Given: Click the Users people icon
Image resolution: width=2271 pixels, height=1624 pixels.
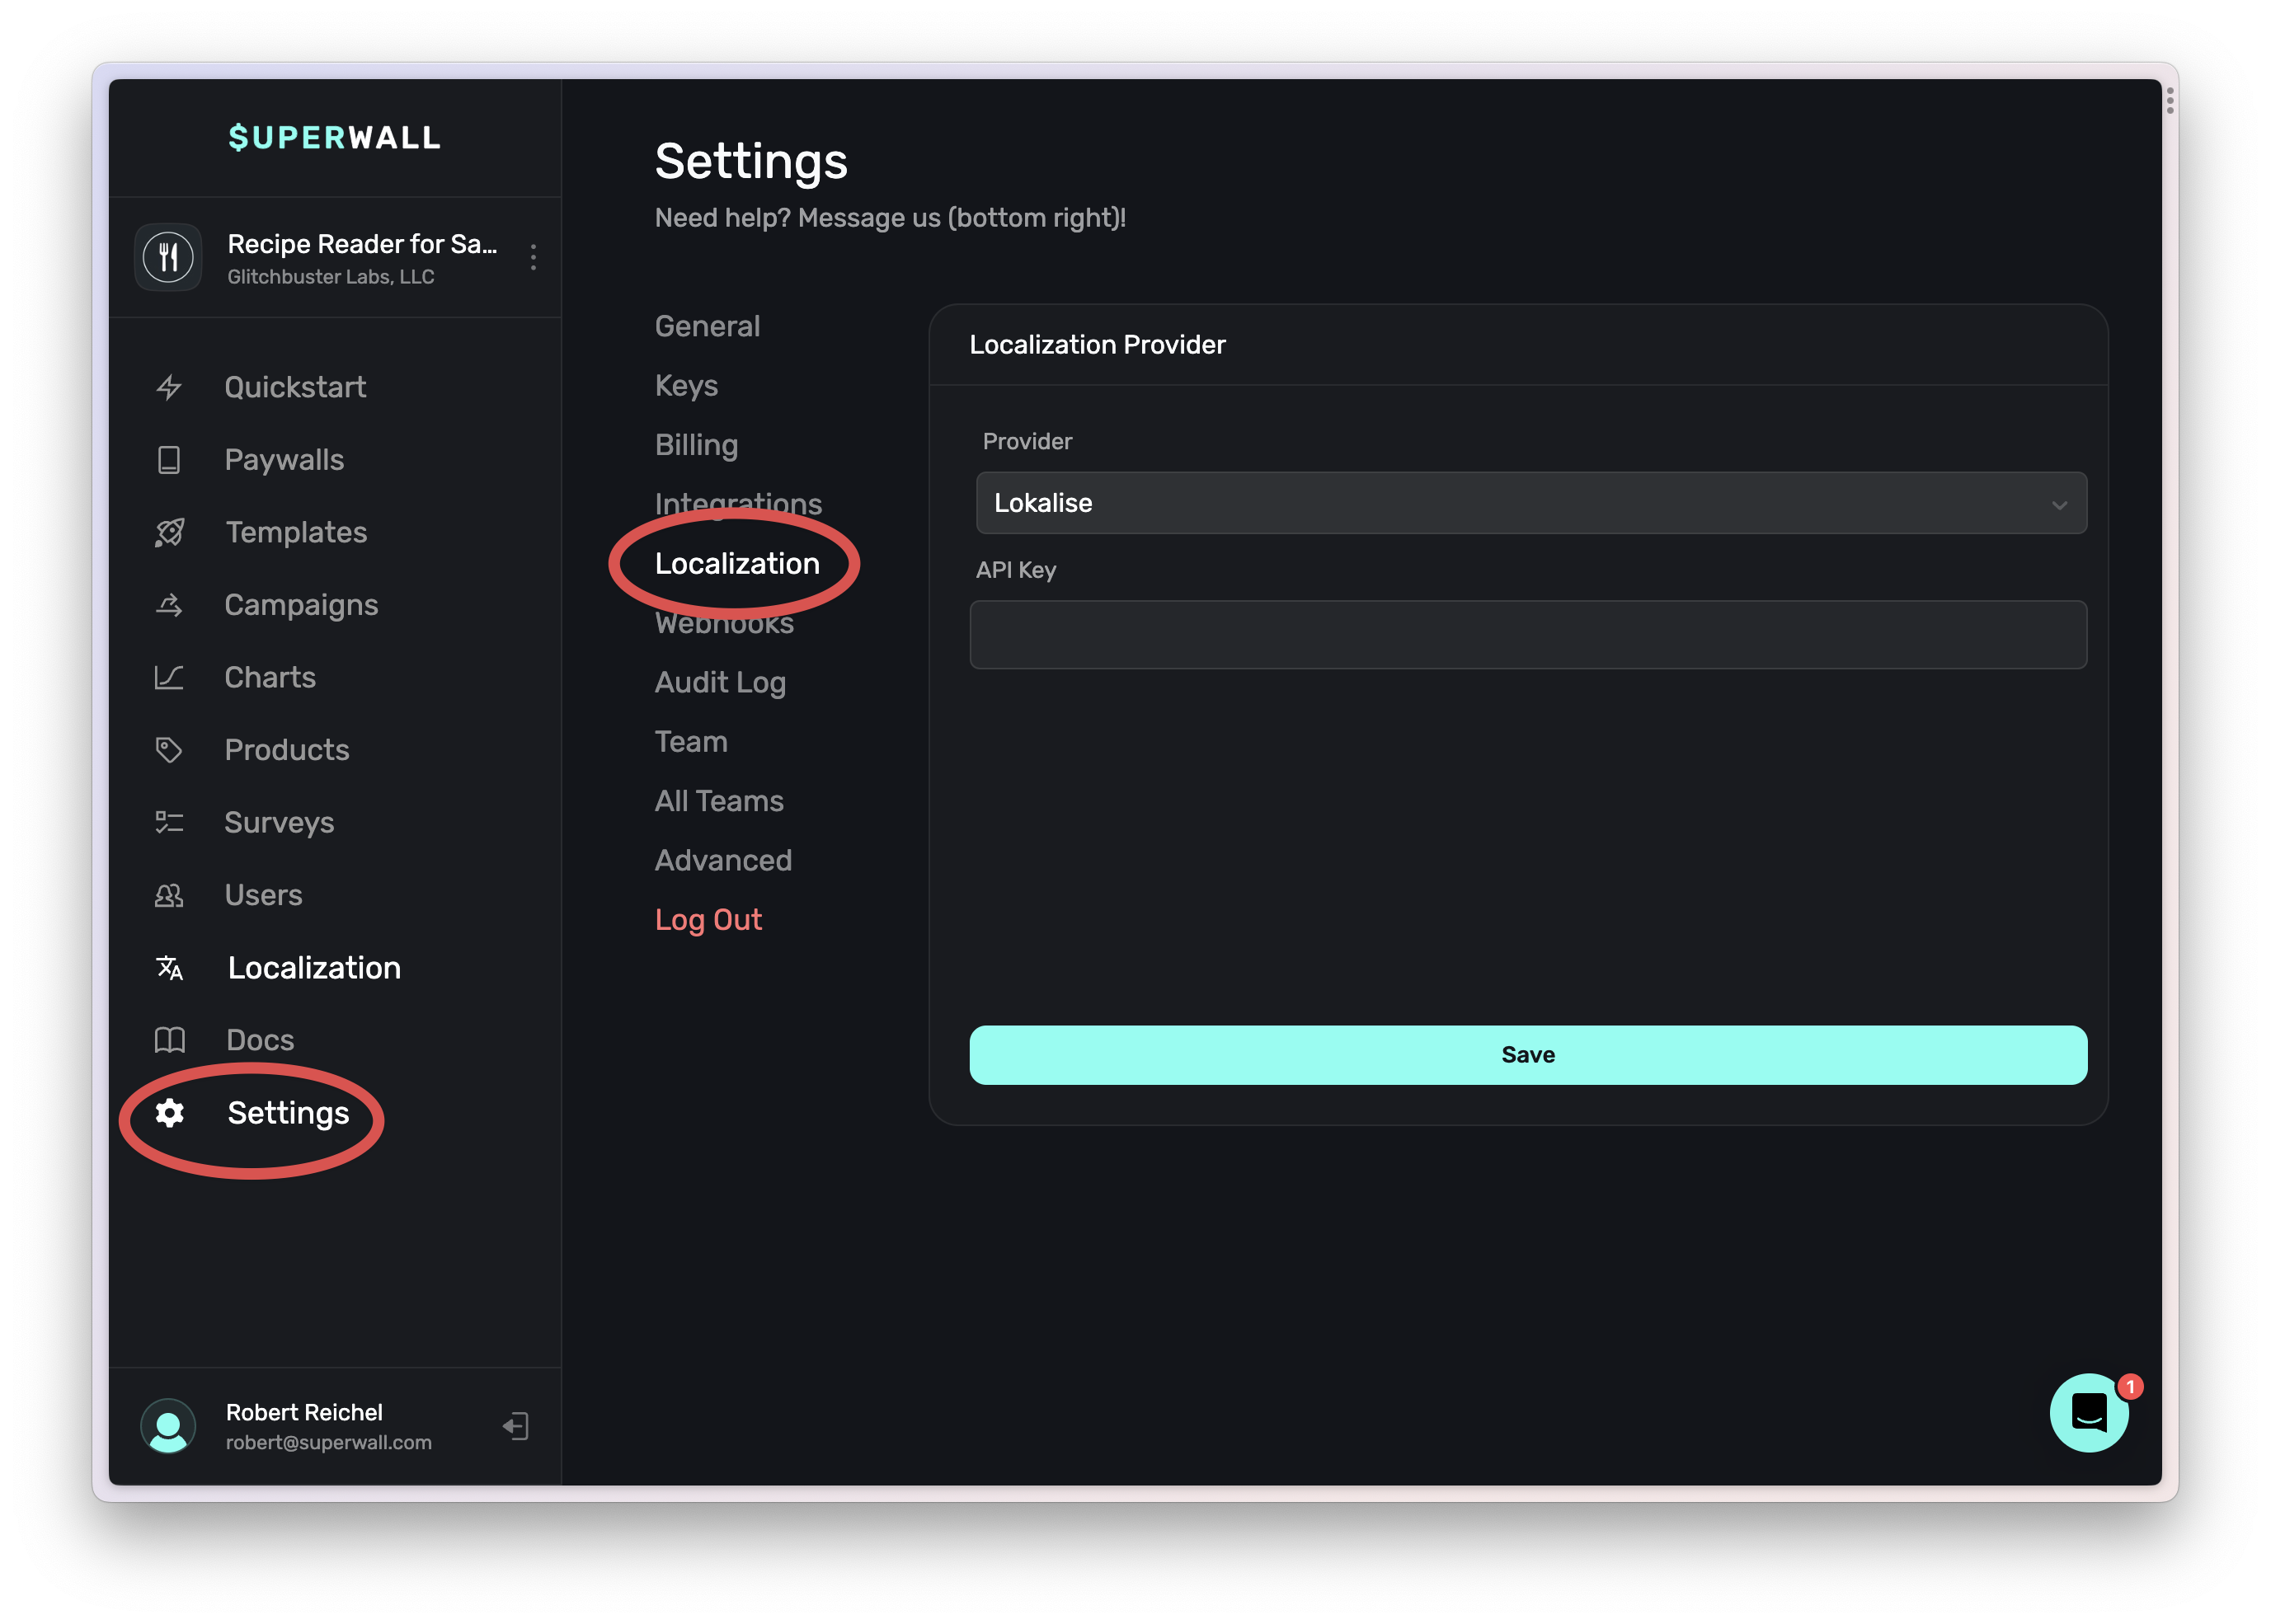Looking at the screenshot, I should click(169, 895).
